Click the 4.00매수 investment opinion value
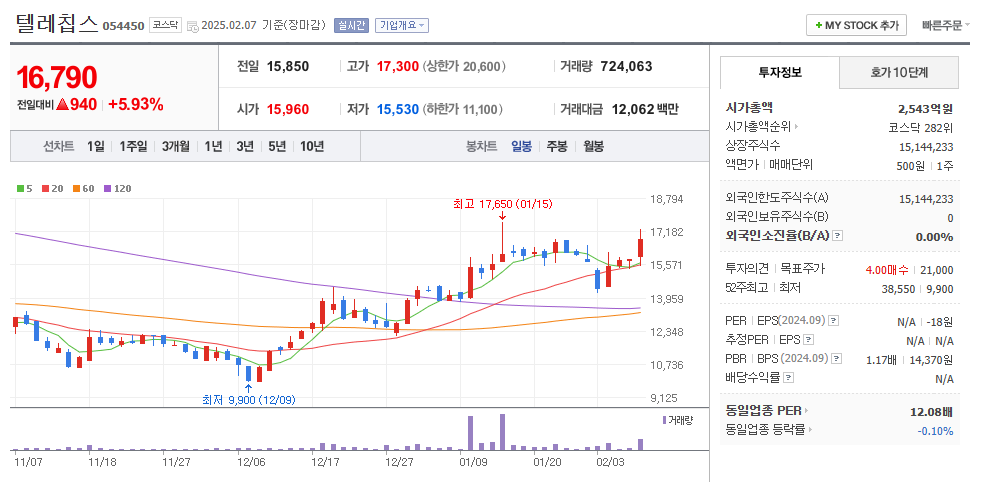 [887, 270]
